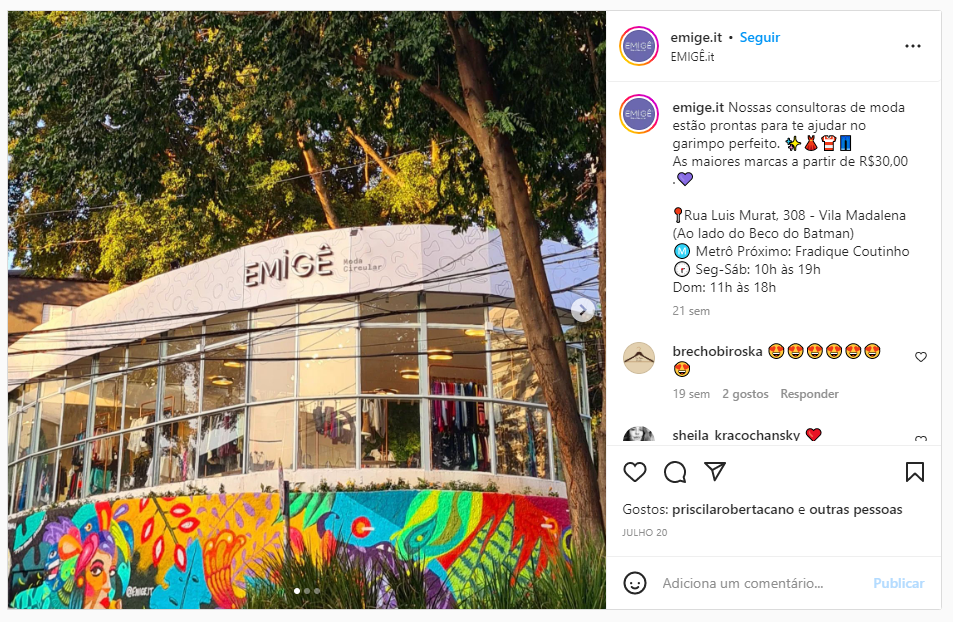This screenshot has height=622, width=953.
Task: Submit the comment with Publicar
Action: [898, 583]
